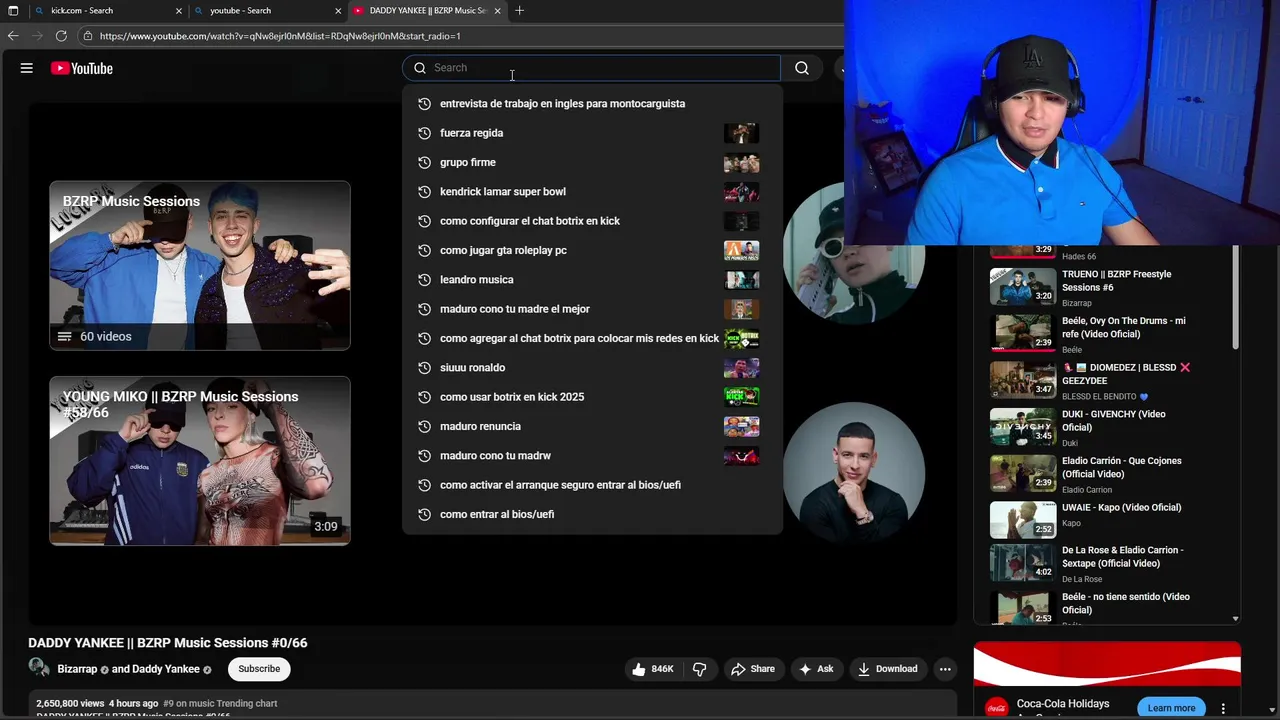Play TRUENO BZRP Freestyle Sessions #6

click(x=1106, y=287)
